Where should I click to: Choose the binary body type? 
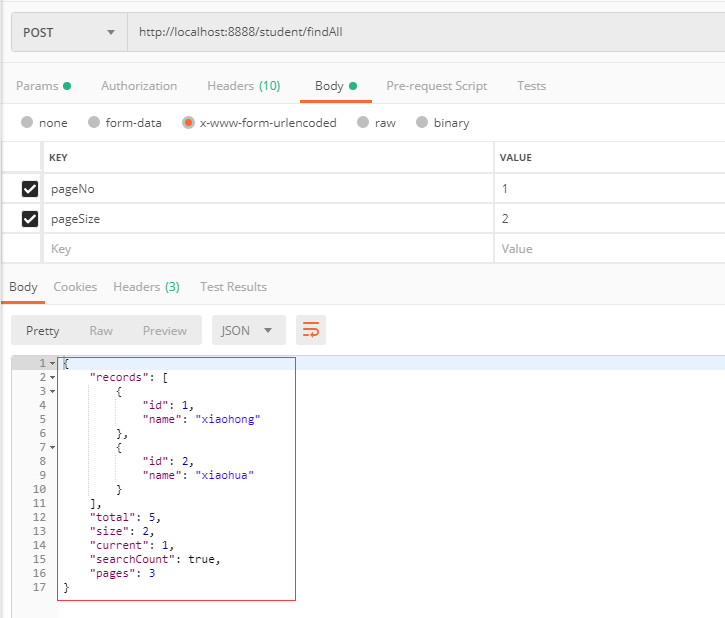click(422, 122)
